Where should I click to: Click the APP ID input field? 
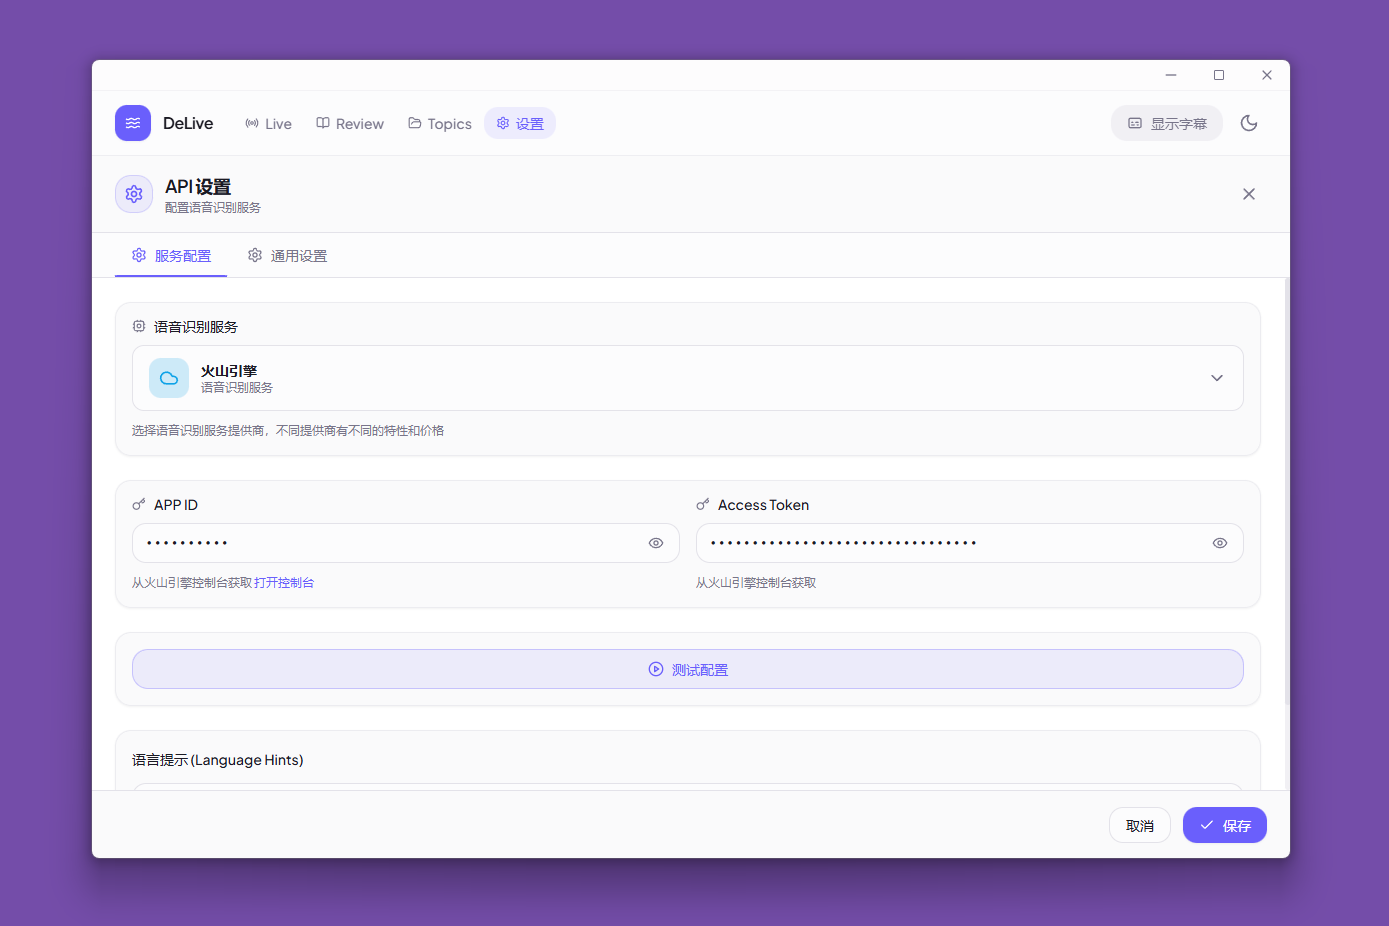(x=406, y=543)
